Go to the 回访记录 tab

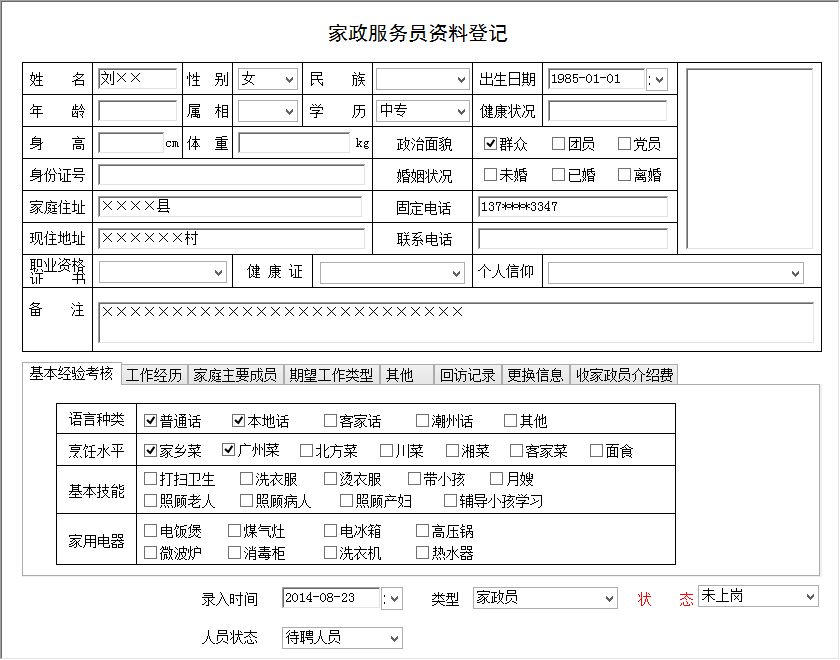tap(467, 375)
